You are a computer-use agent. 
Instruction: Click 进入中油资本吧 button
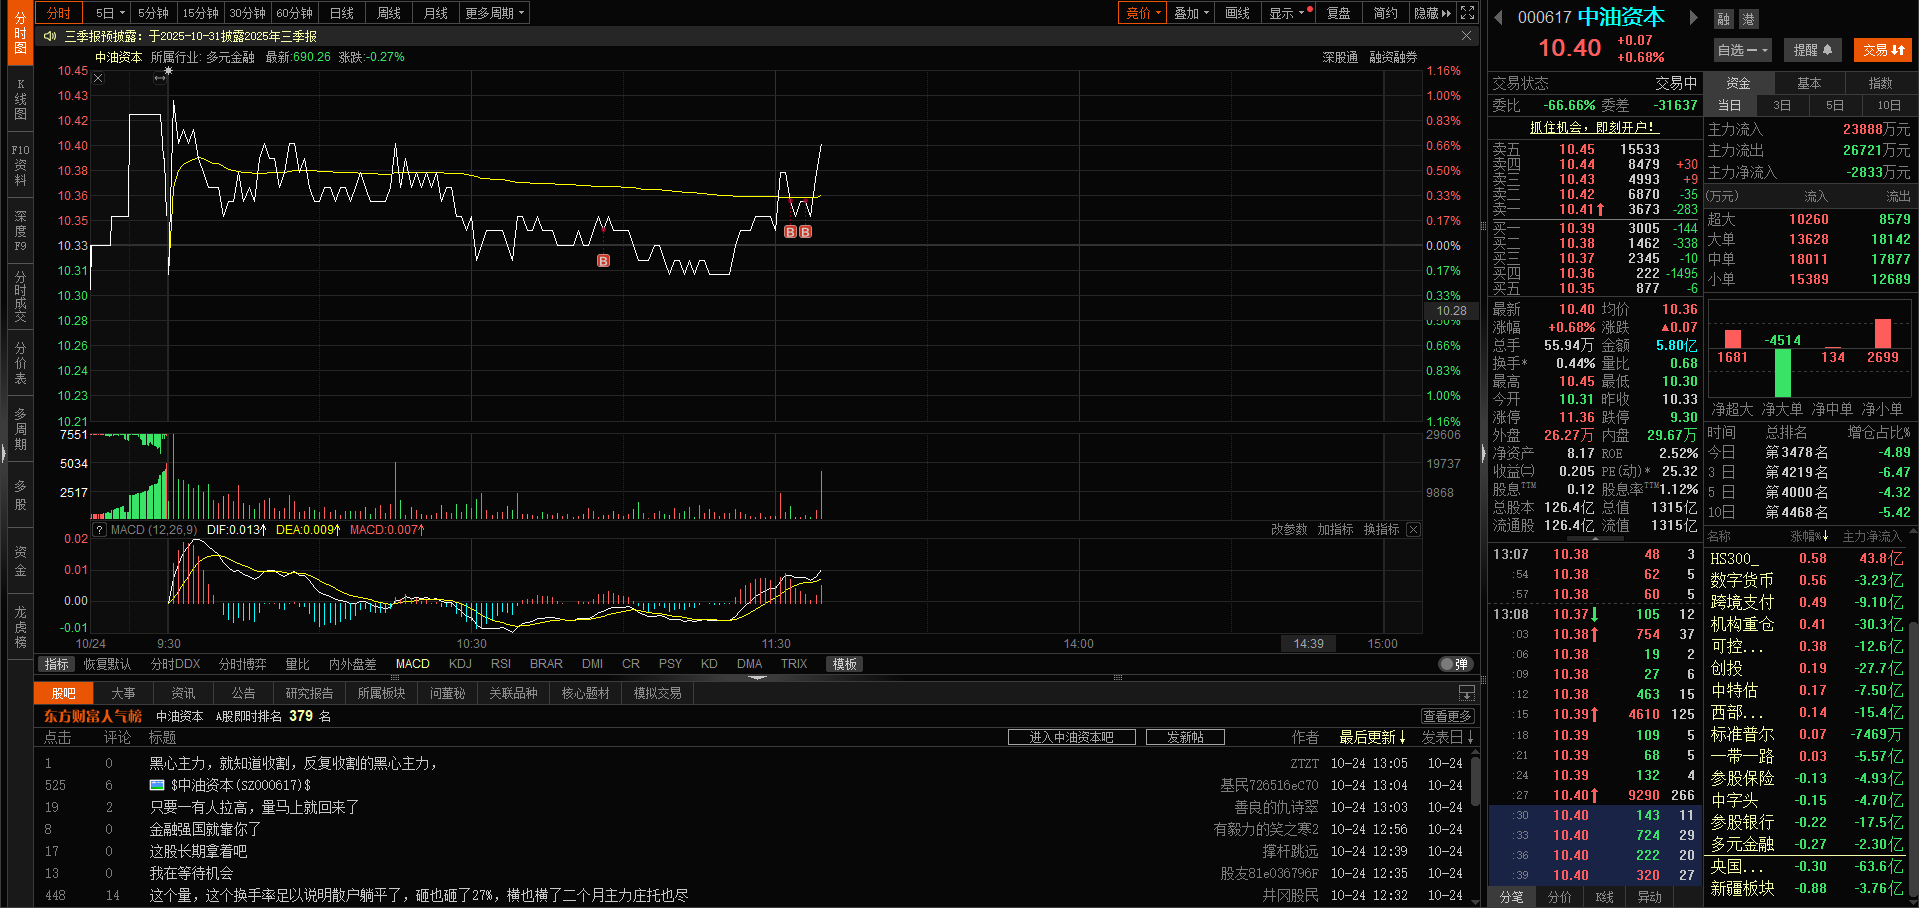click(1071, 737)
